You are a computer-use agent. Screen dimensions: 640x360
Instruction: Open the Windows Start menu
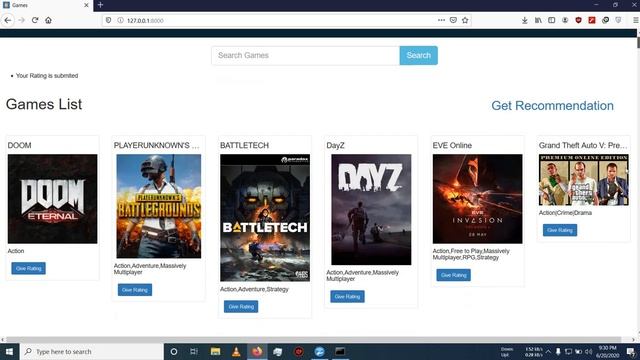click(x=9, y=351)
